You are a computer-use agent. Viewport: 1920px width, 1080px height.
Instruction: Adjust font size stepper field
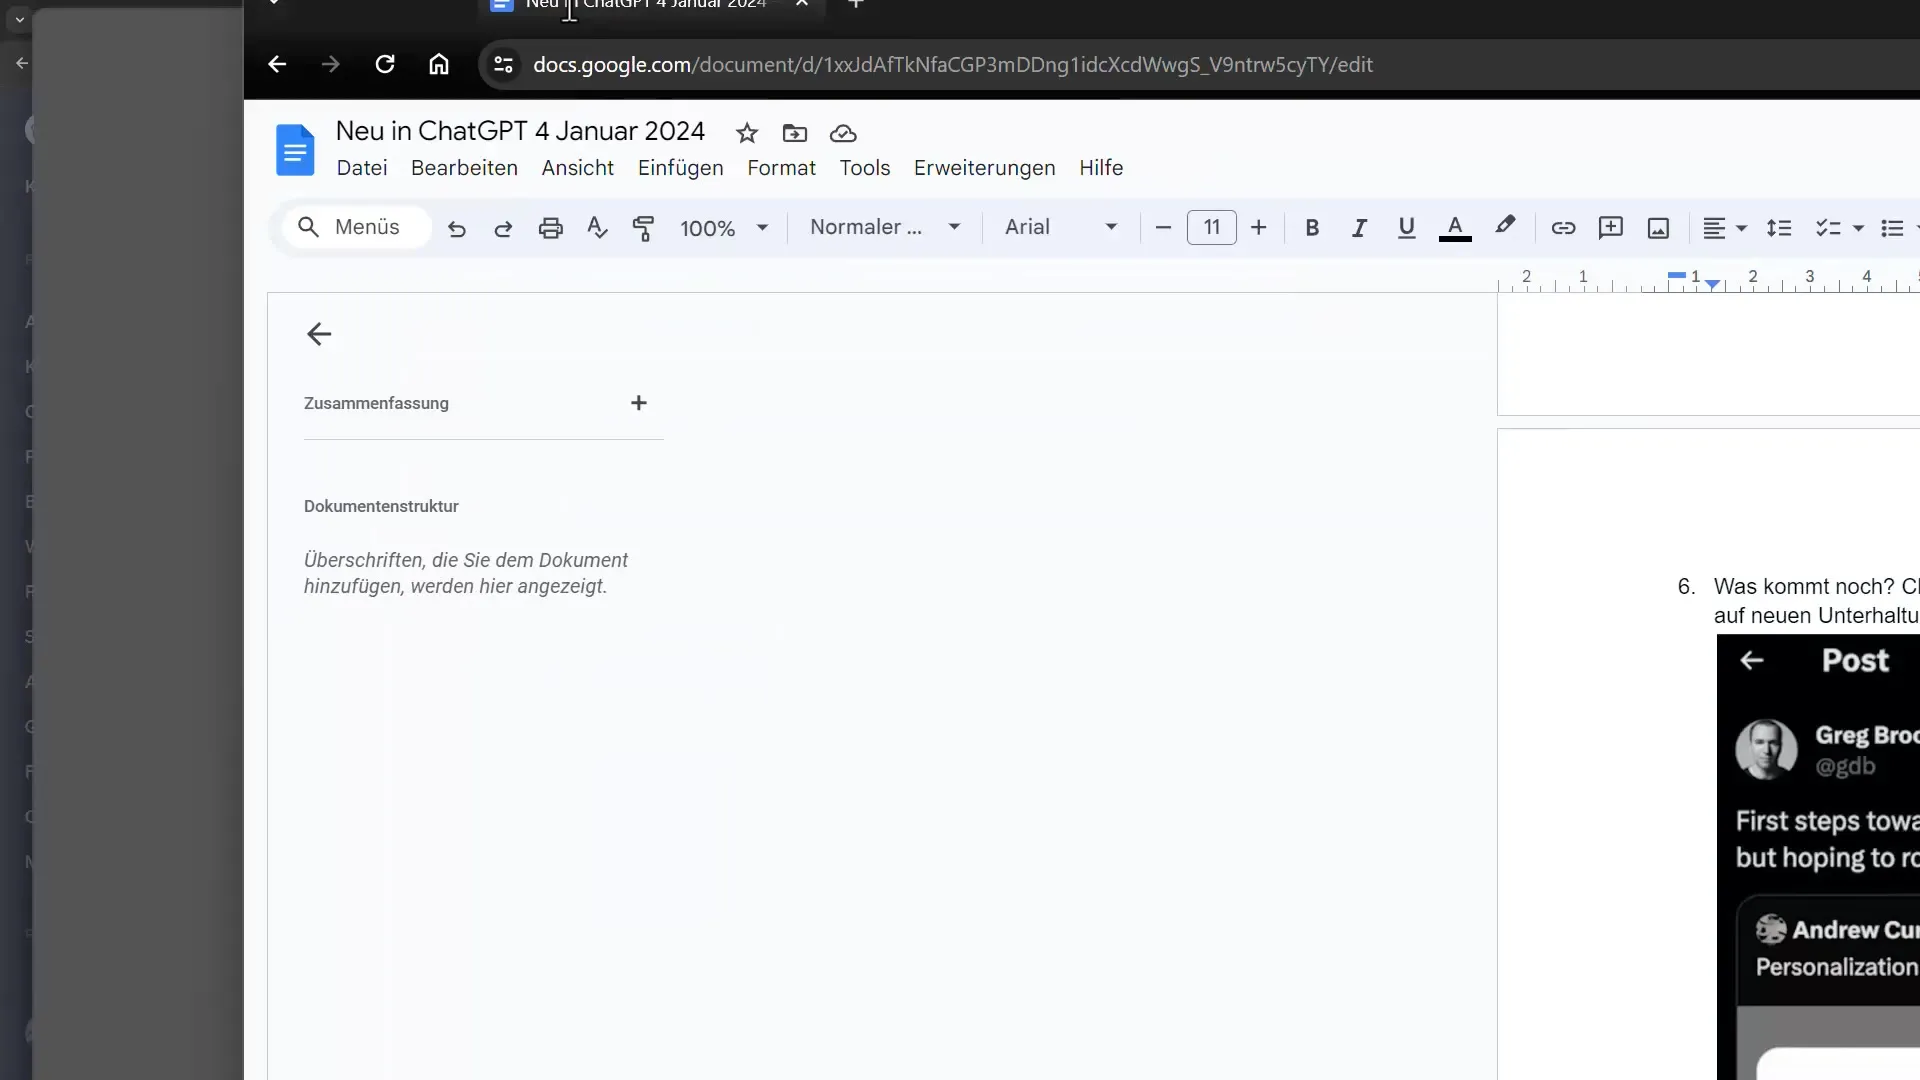(x=1211, y=227)
